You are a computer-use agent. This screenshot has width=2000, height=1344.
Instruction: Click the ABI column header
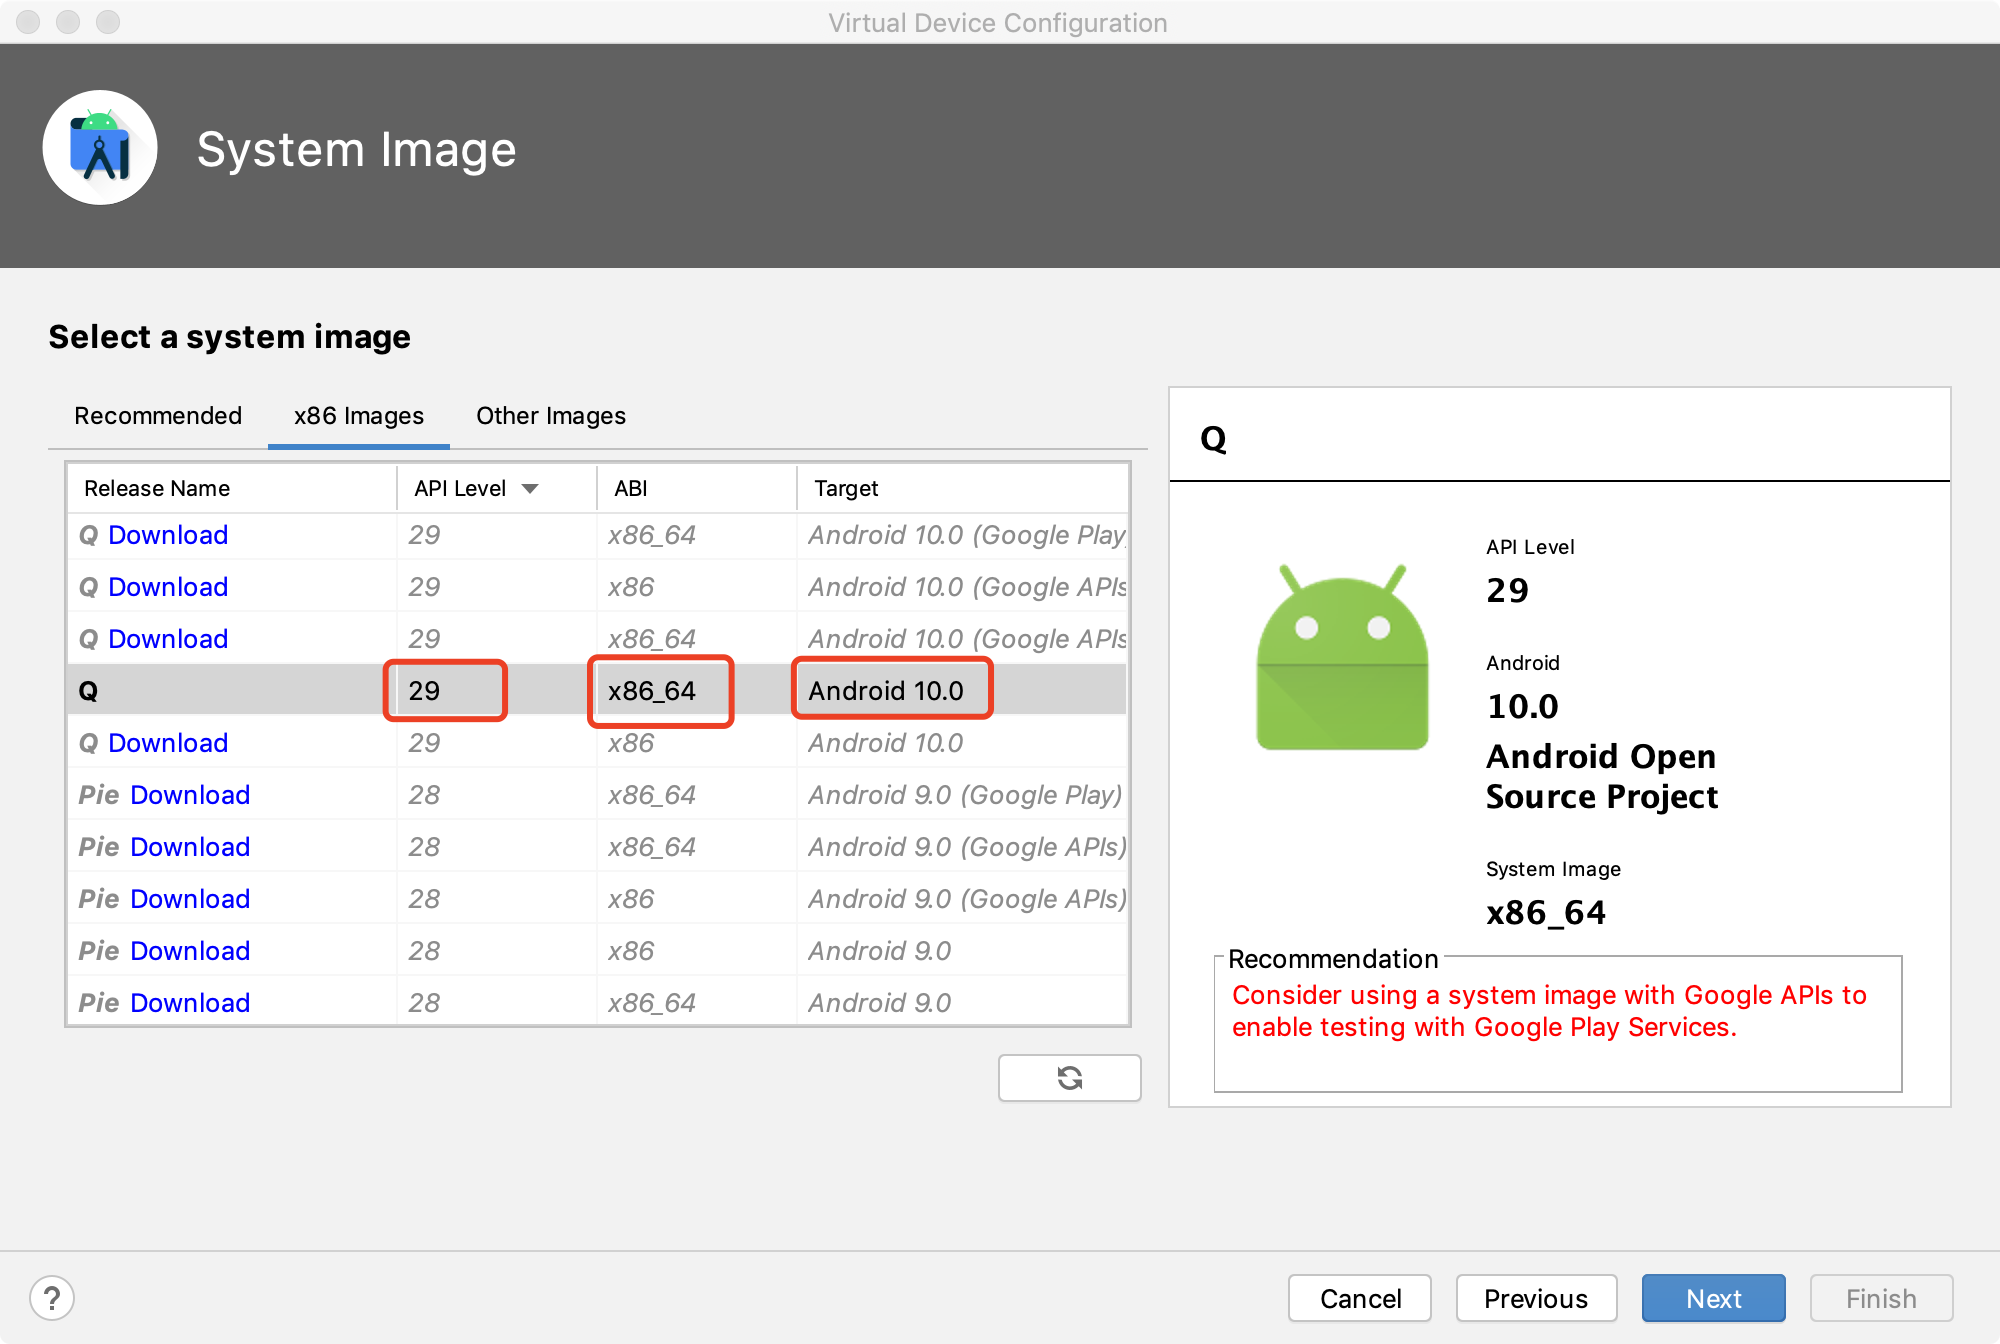[x=697, y=488]
